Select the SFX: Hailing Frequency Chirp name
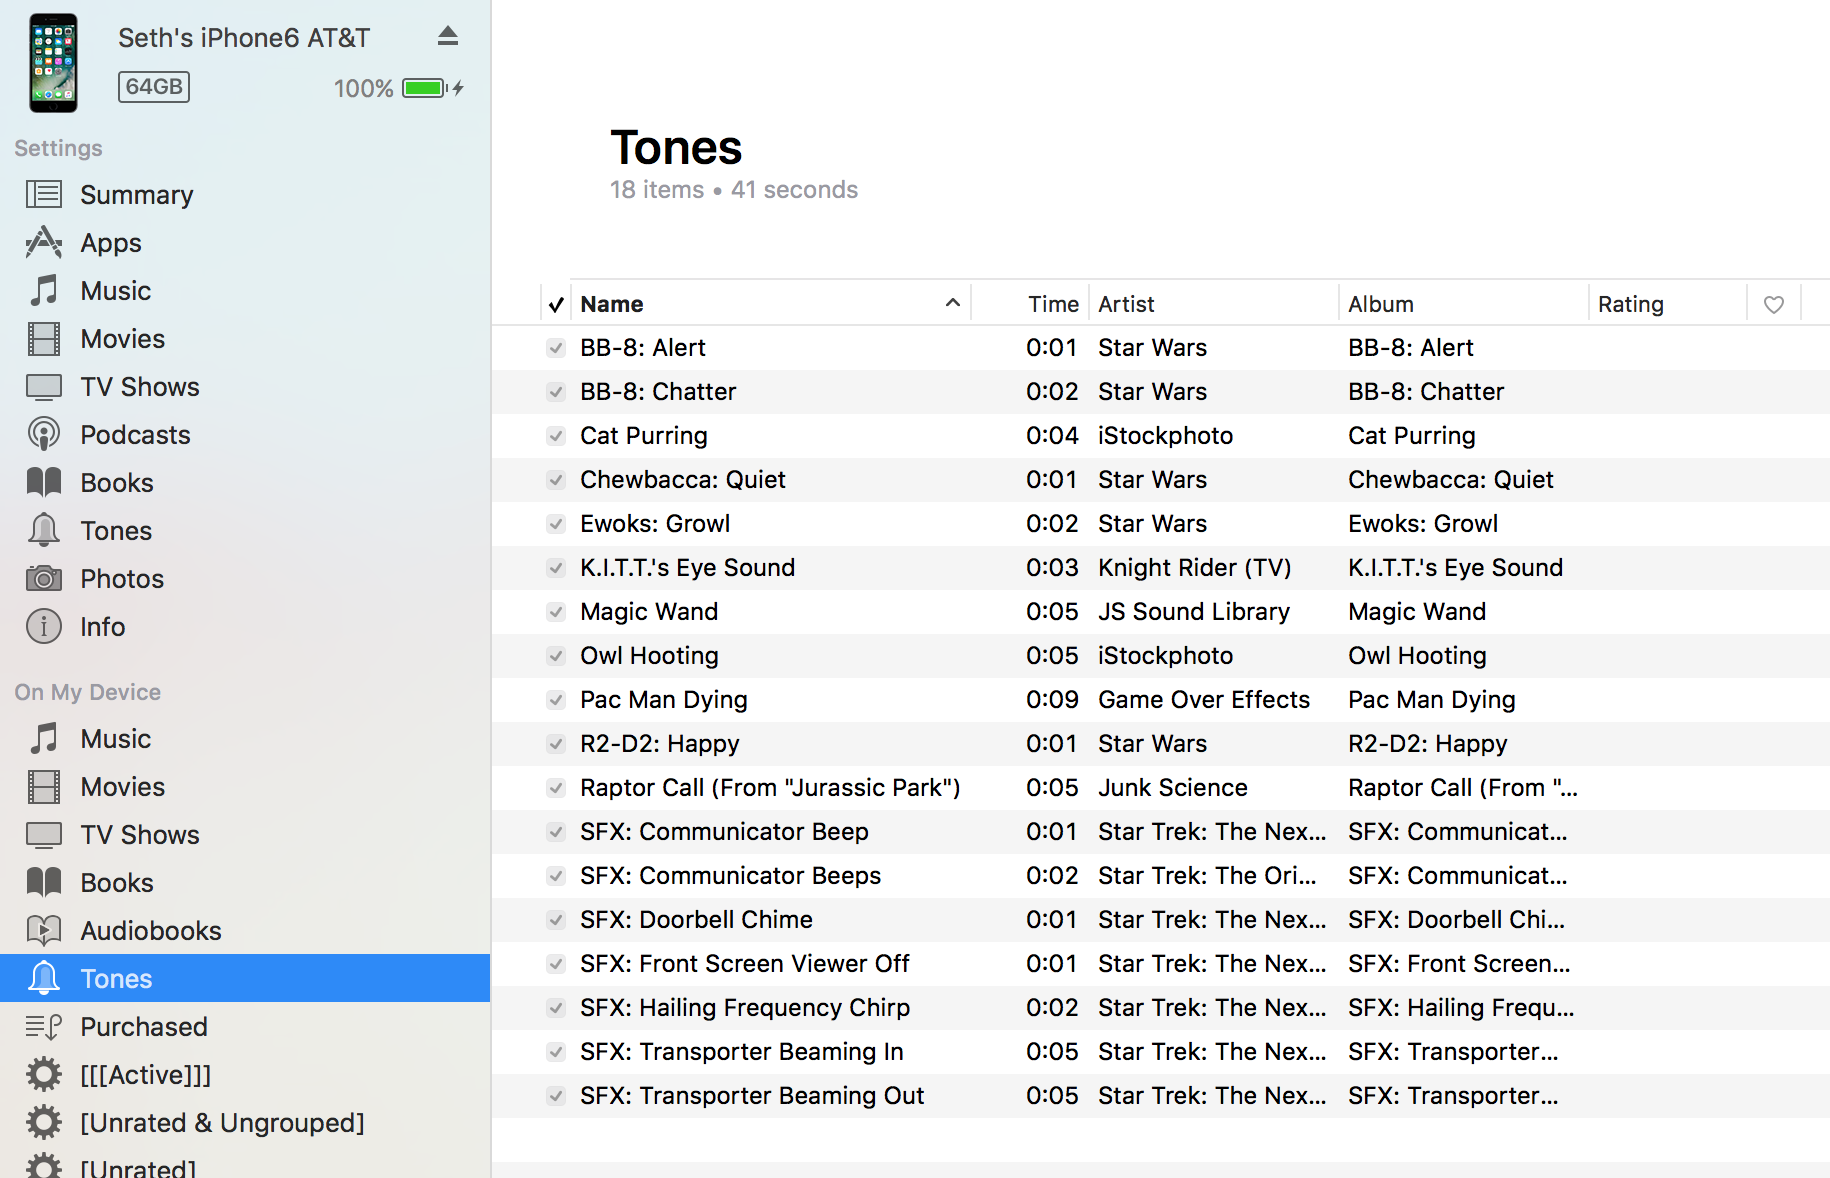This screenshot has width=1830, height=1178. click(745, 1008)
